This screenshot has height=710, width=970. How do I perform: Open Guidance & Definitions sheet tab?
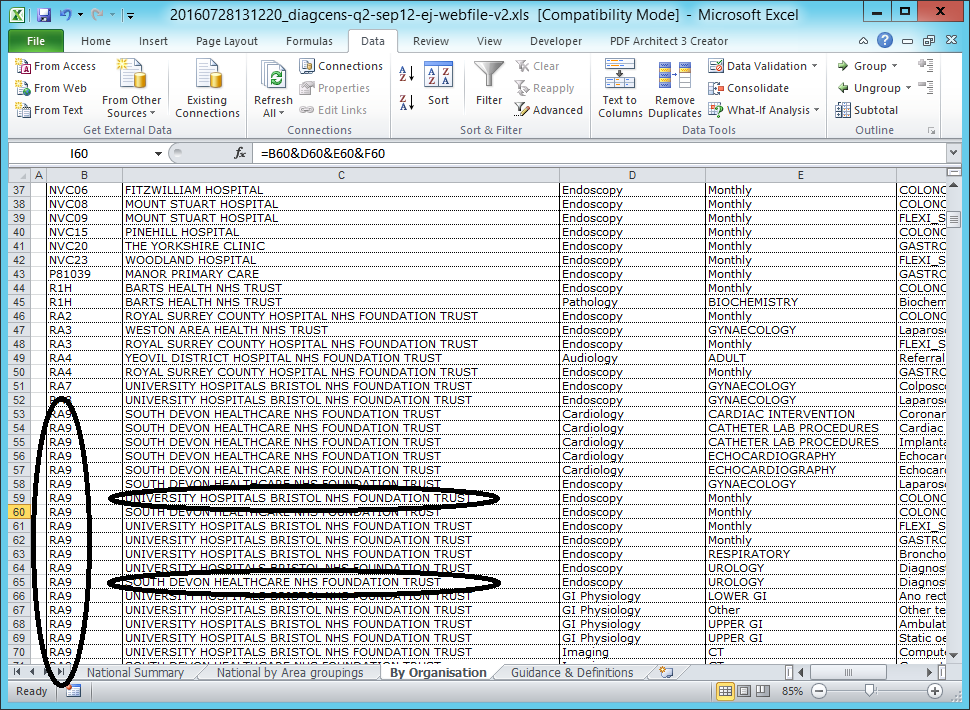[x=572, y=672]
